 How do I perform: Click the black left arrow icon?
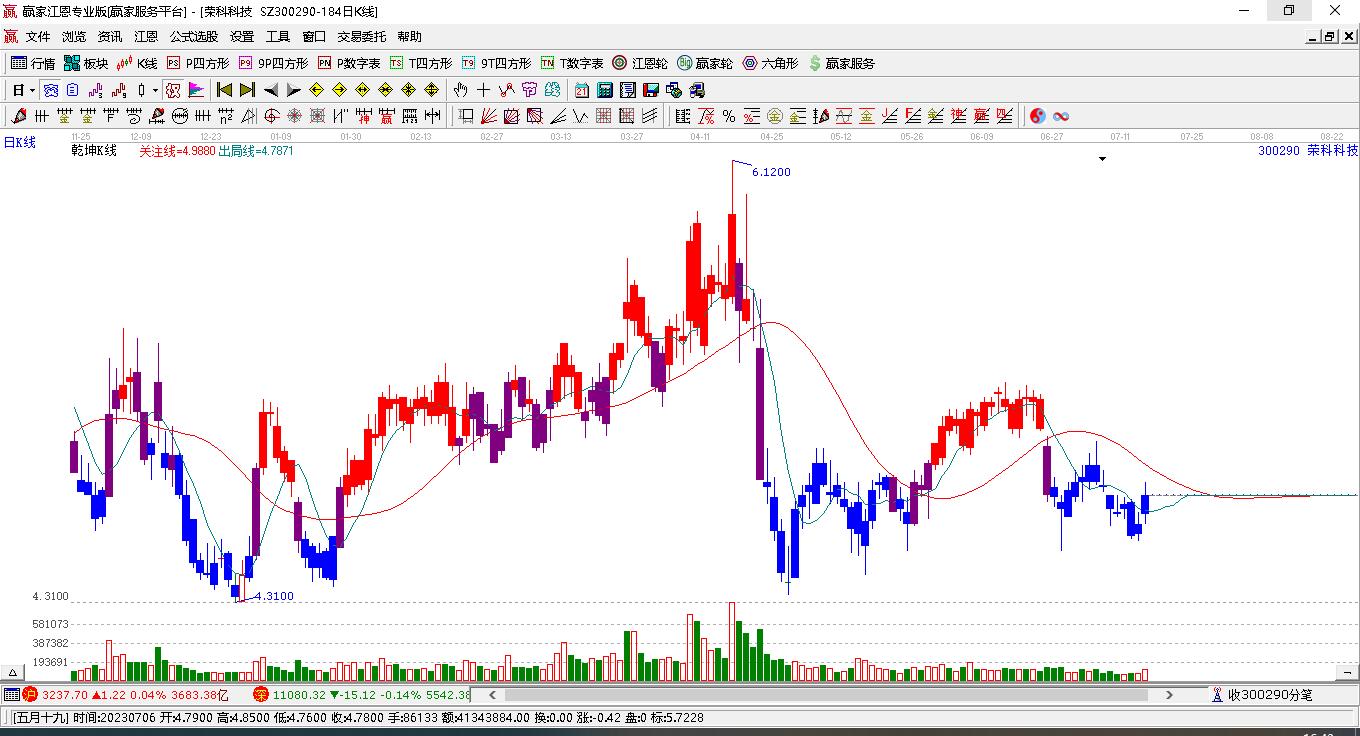pos(270,90)
